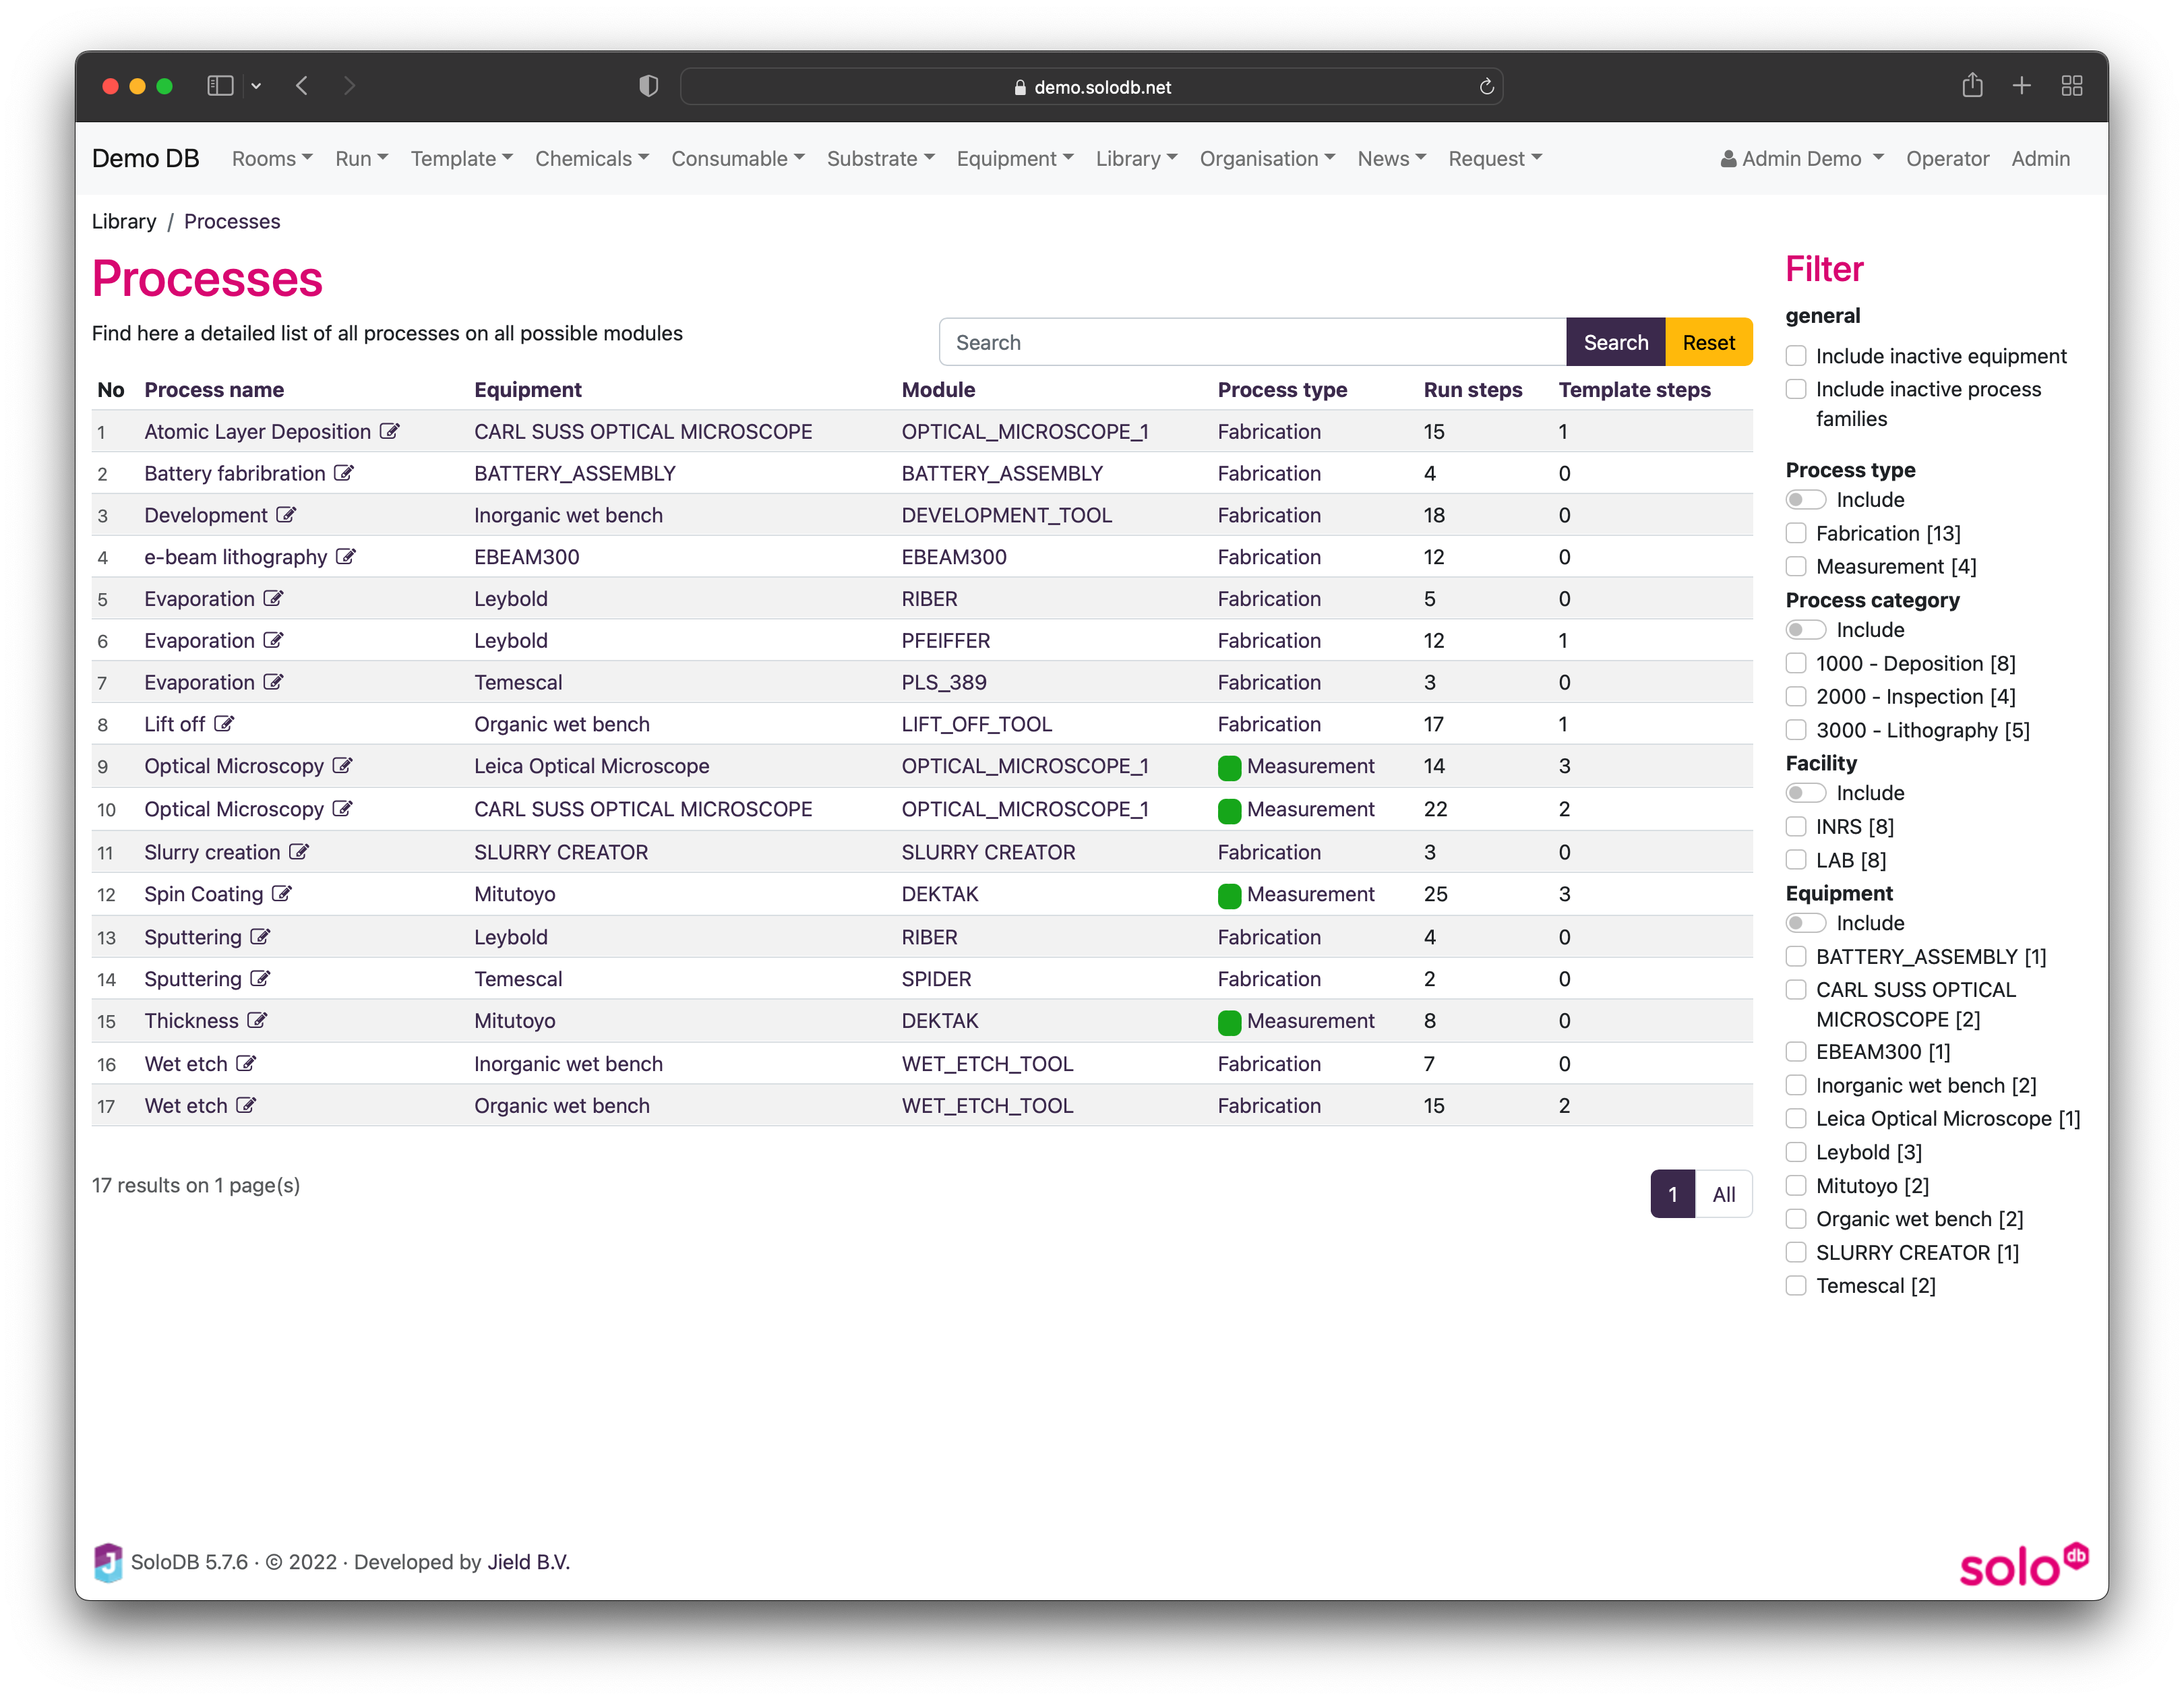Open Safari share icon

tap(1971, 86)
